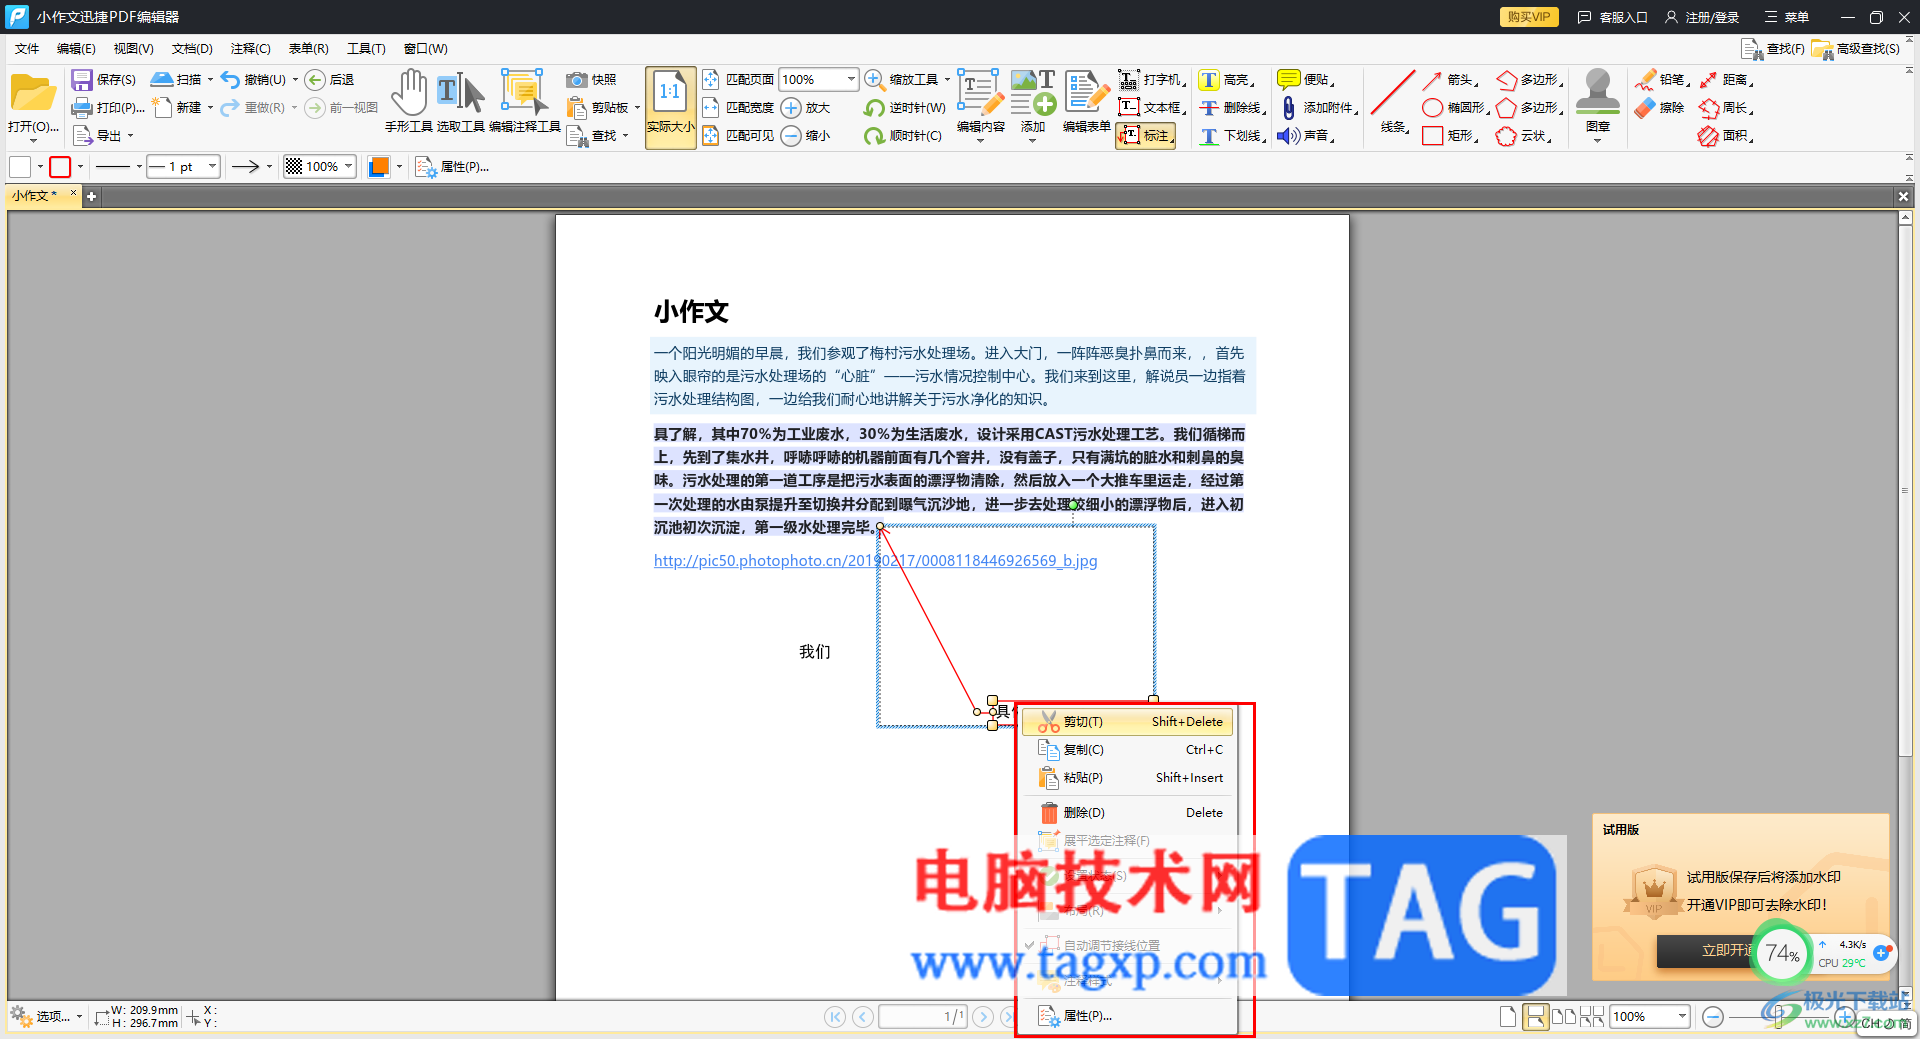This screenshot has width=1920, height=1039.
Task: Switch to two-page facing layout in status bar
Action: tap(1563, 1017)
